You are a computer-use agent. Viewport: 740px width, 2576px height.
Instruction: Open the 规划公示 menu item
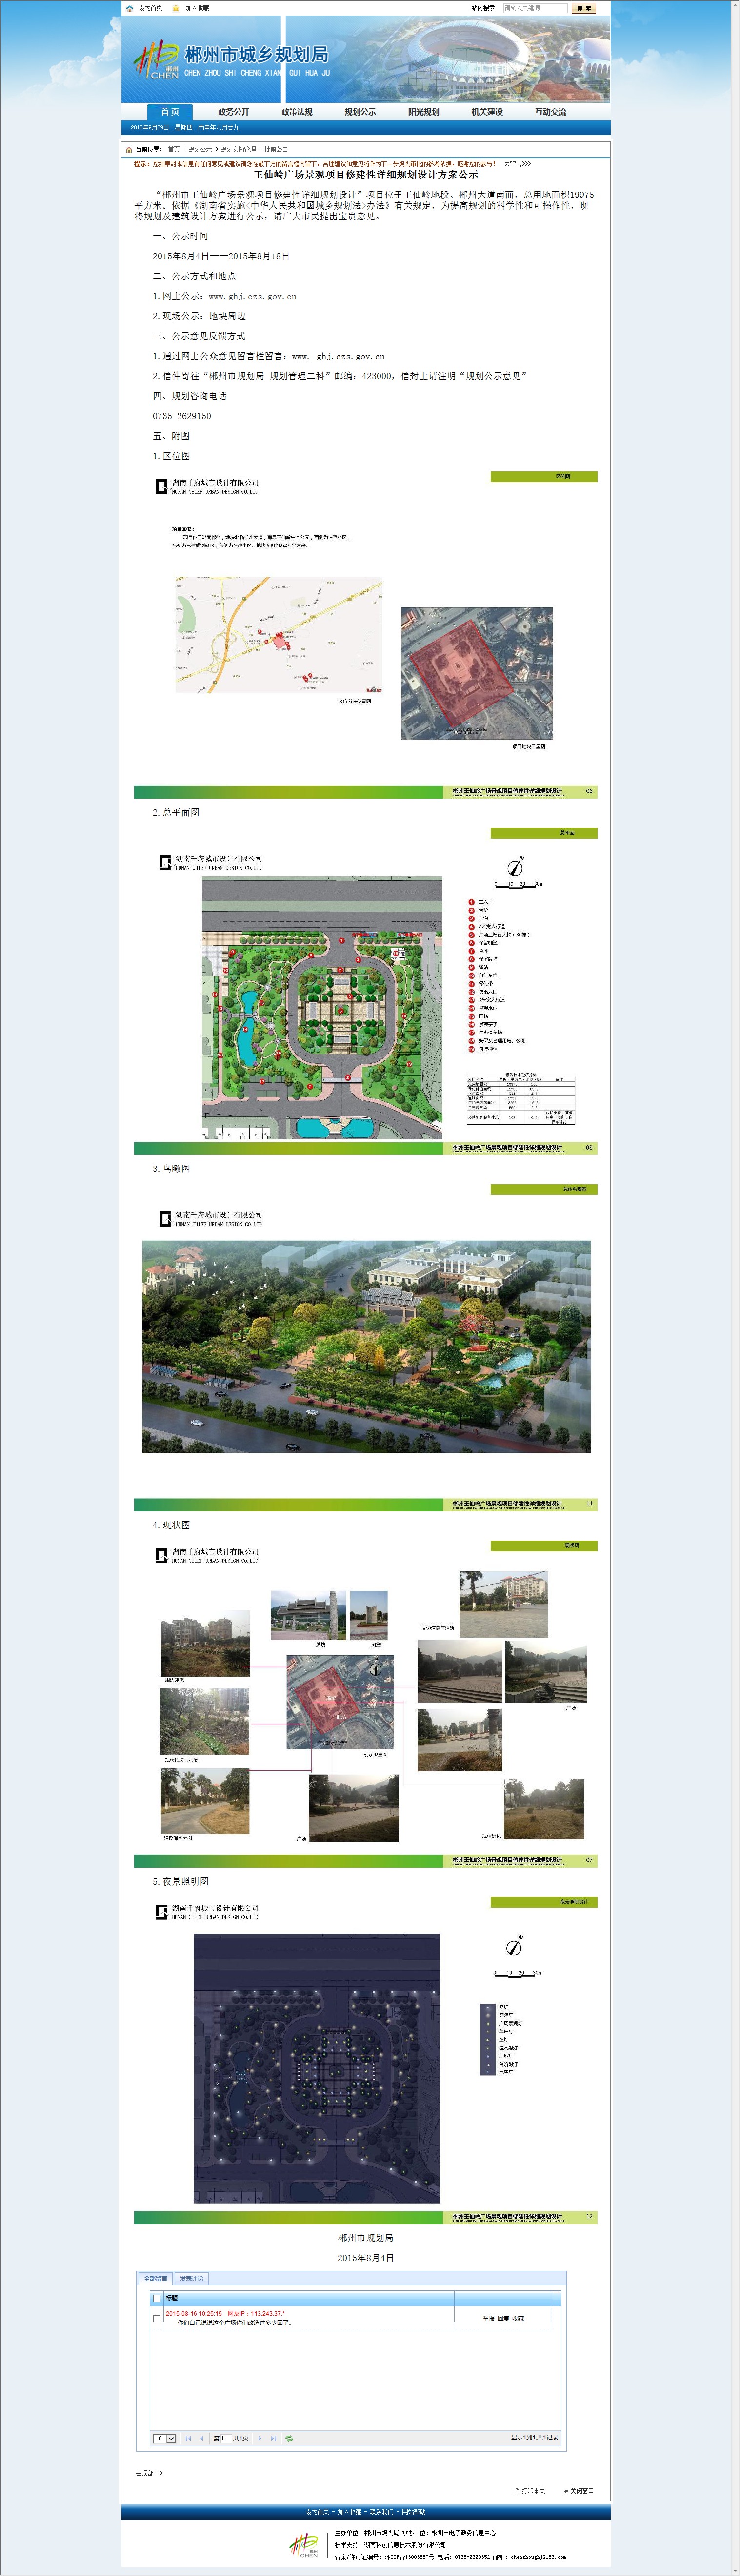(x=360, y=112)
